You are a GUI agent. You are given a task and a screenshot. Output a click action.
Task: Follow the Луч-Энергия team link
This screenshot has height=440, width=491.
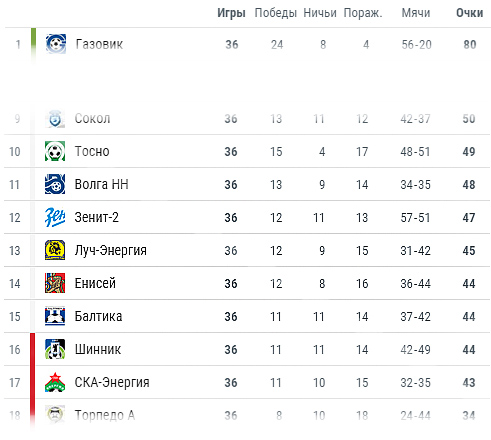tap(111, 250)
